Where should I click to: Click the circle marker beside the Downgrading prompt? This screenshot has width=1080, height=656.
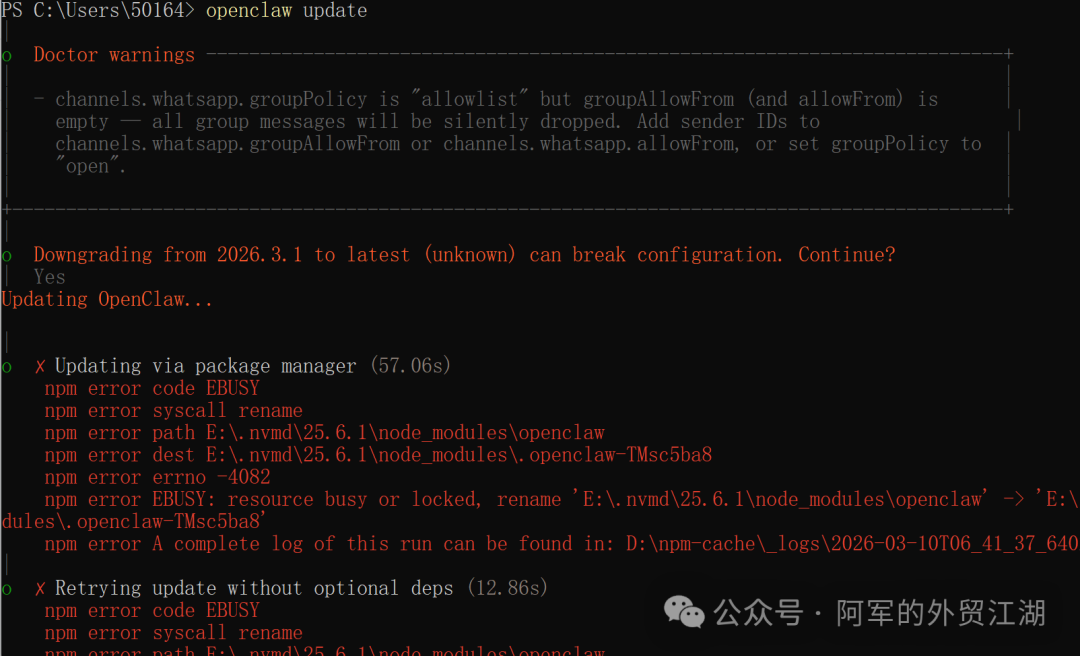7,255
